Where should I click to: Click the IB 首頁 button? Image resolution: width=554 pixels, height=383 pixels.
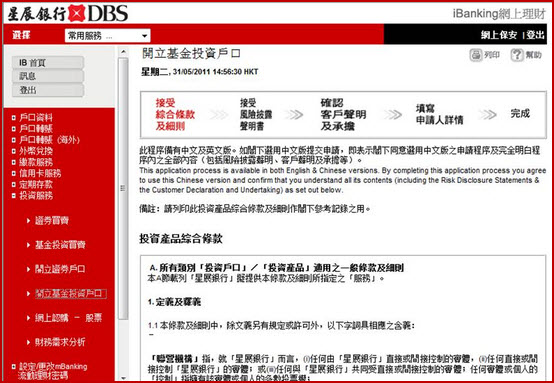click(48, 63)
